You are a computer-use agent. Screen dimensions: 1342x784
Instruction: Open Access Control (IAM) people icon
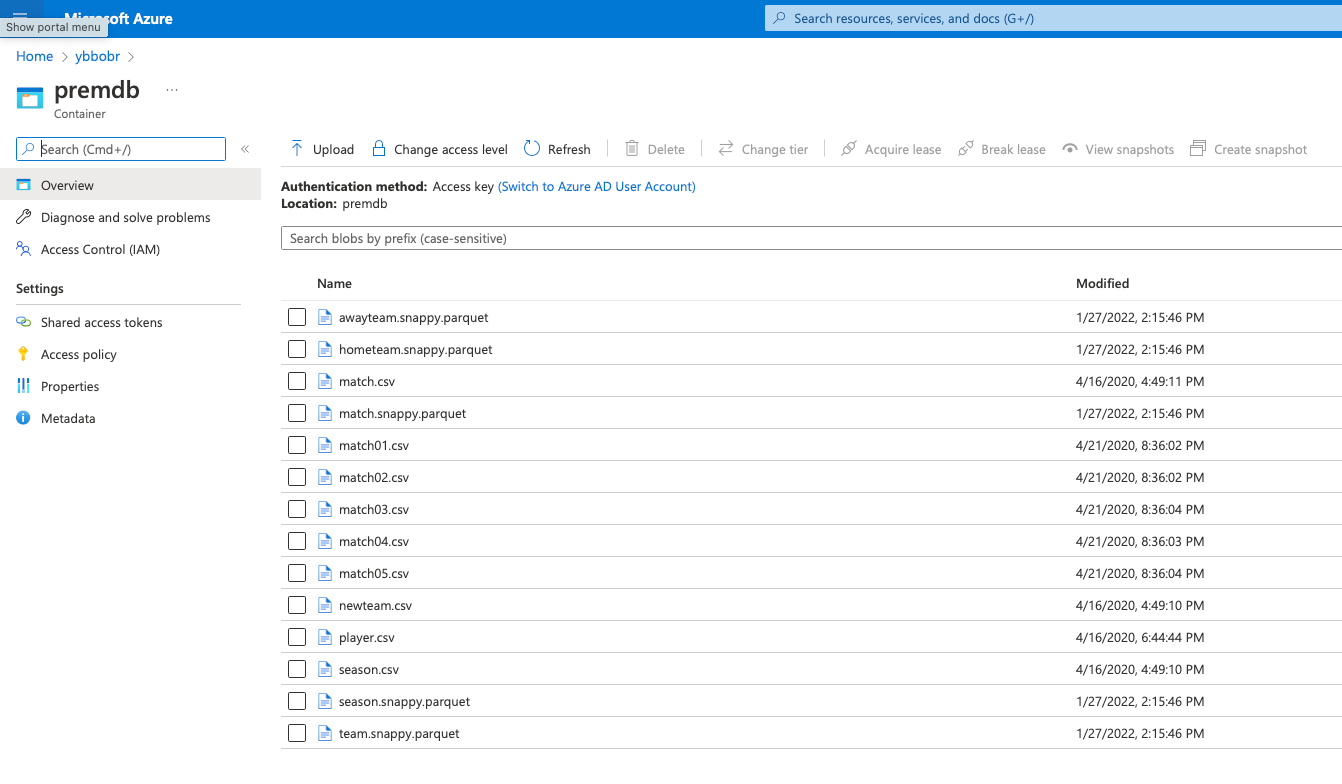coord(24,249)
